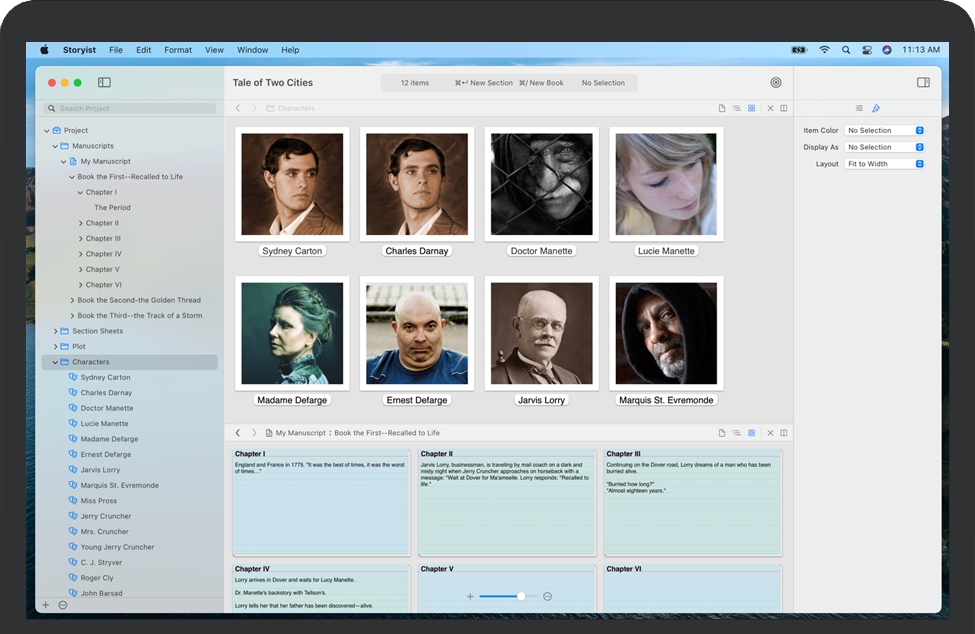The height and width of the screenshot is (634, 975).
Task: Switch top pane to text view
Action: [x=722, y=108]
